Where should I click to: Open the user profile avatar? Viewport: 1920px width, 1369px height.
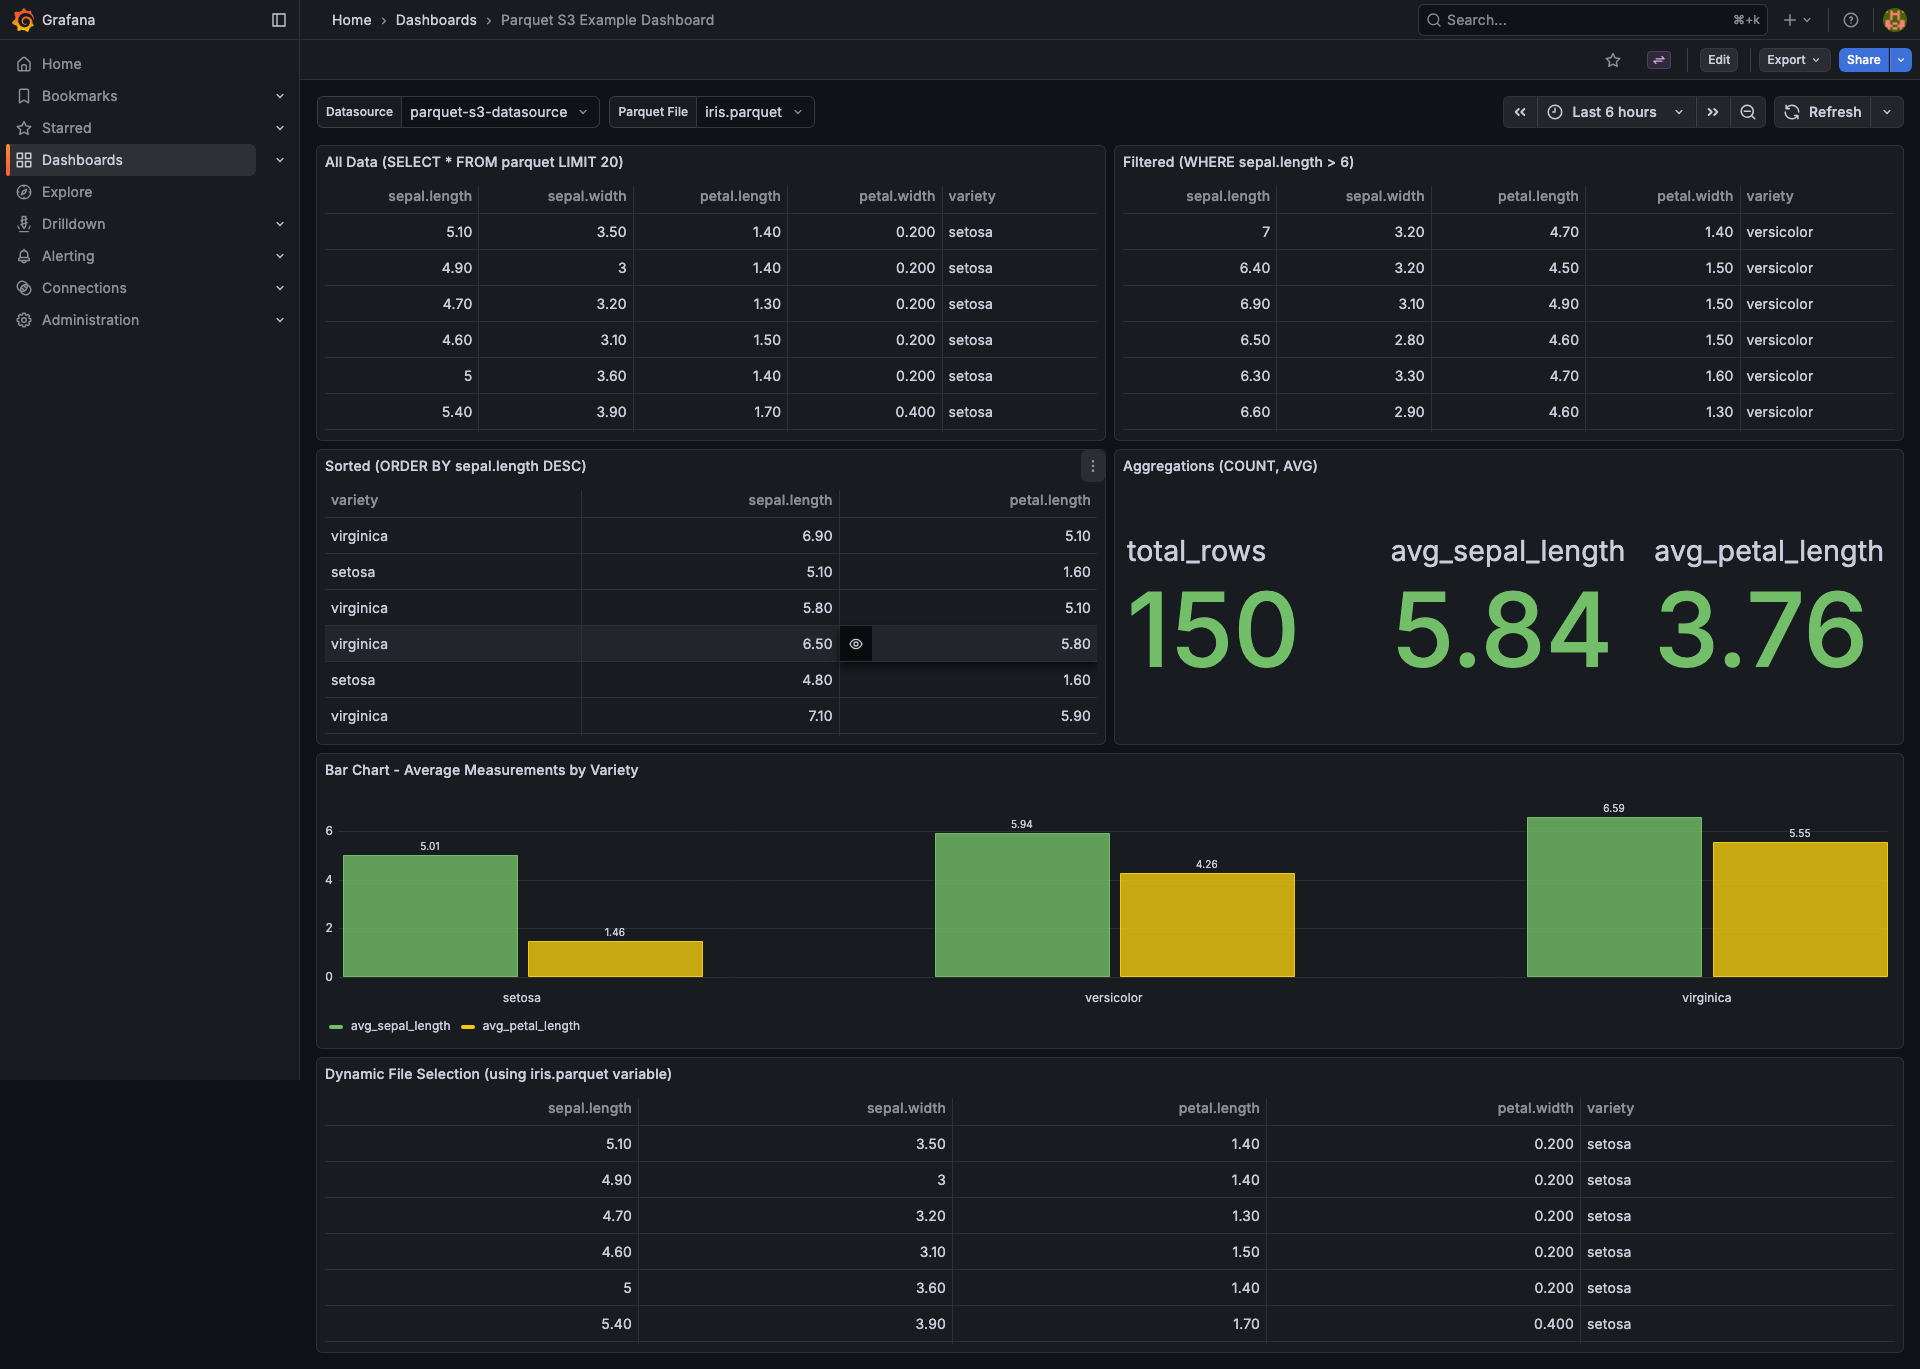pos(1894,20)
